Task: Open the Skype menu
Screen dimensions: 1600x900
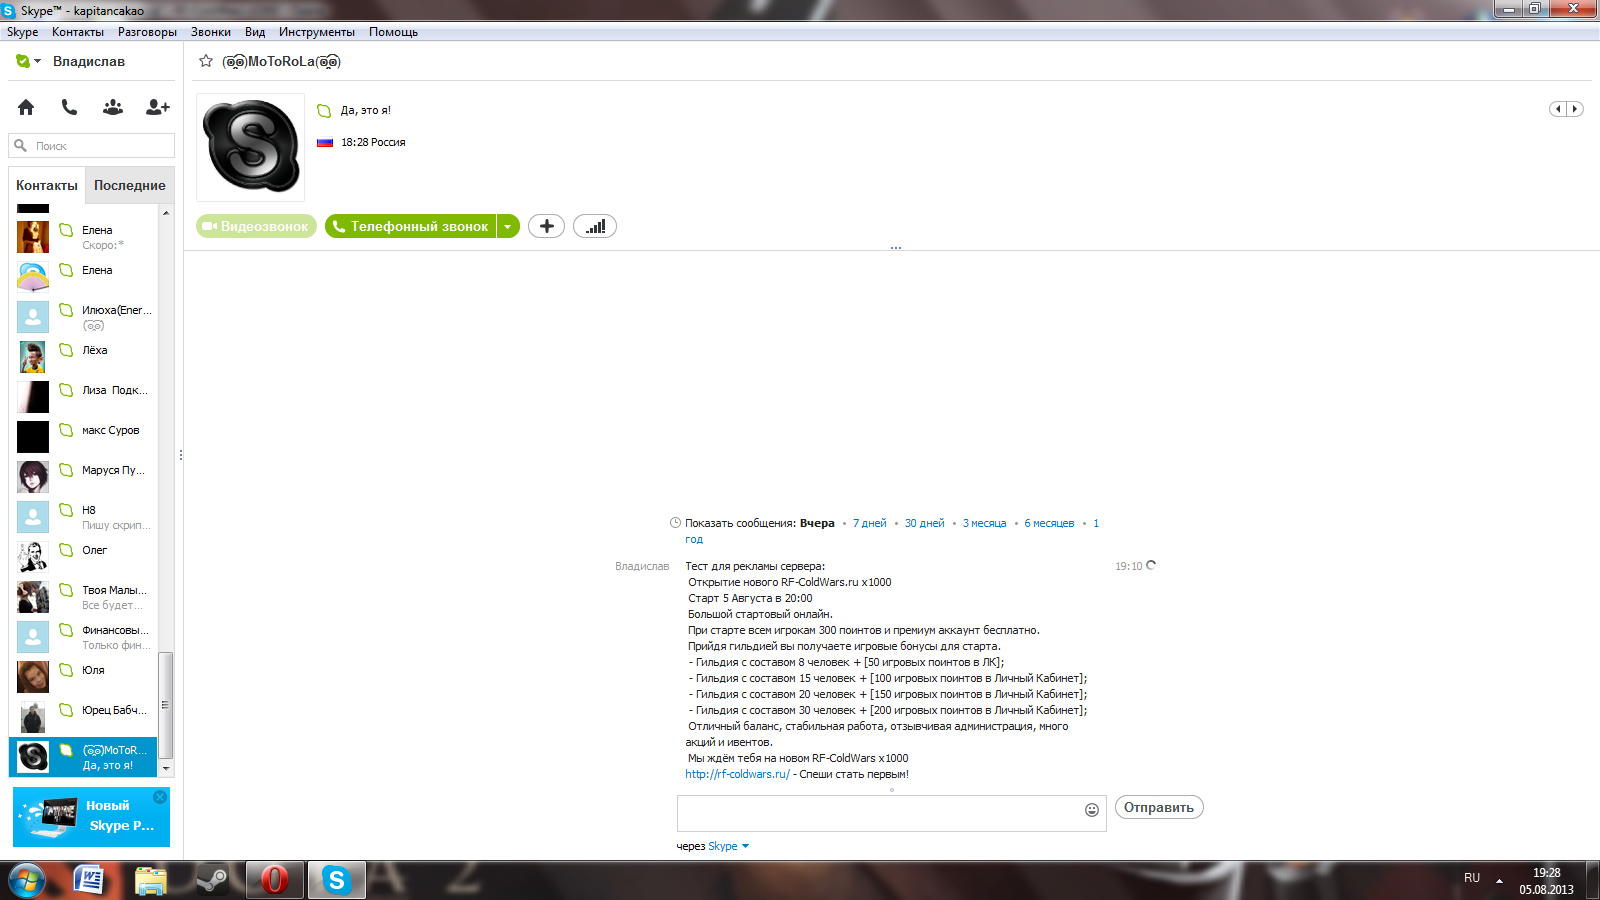Action: (x=22, y=32)
